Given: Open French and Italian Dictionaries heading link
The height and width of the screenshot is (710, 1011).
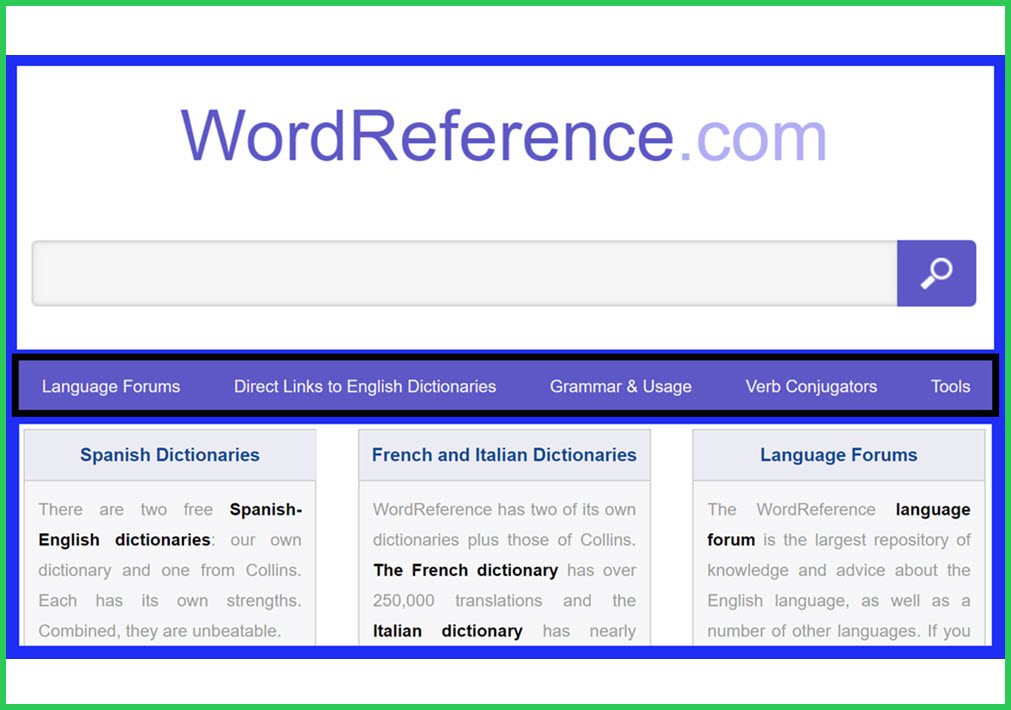Looking at the screenshot, I should [x=504, y=455].
